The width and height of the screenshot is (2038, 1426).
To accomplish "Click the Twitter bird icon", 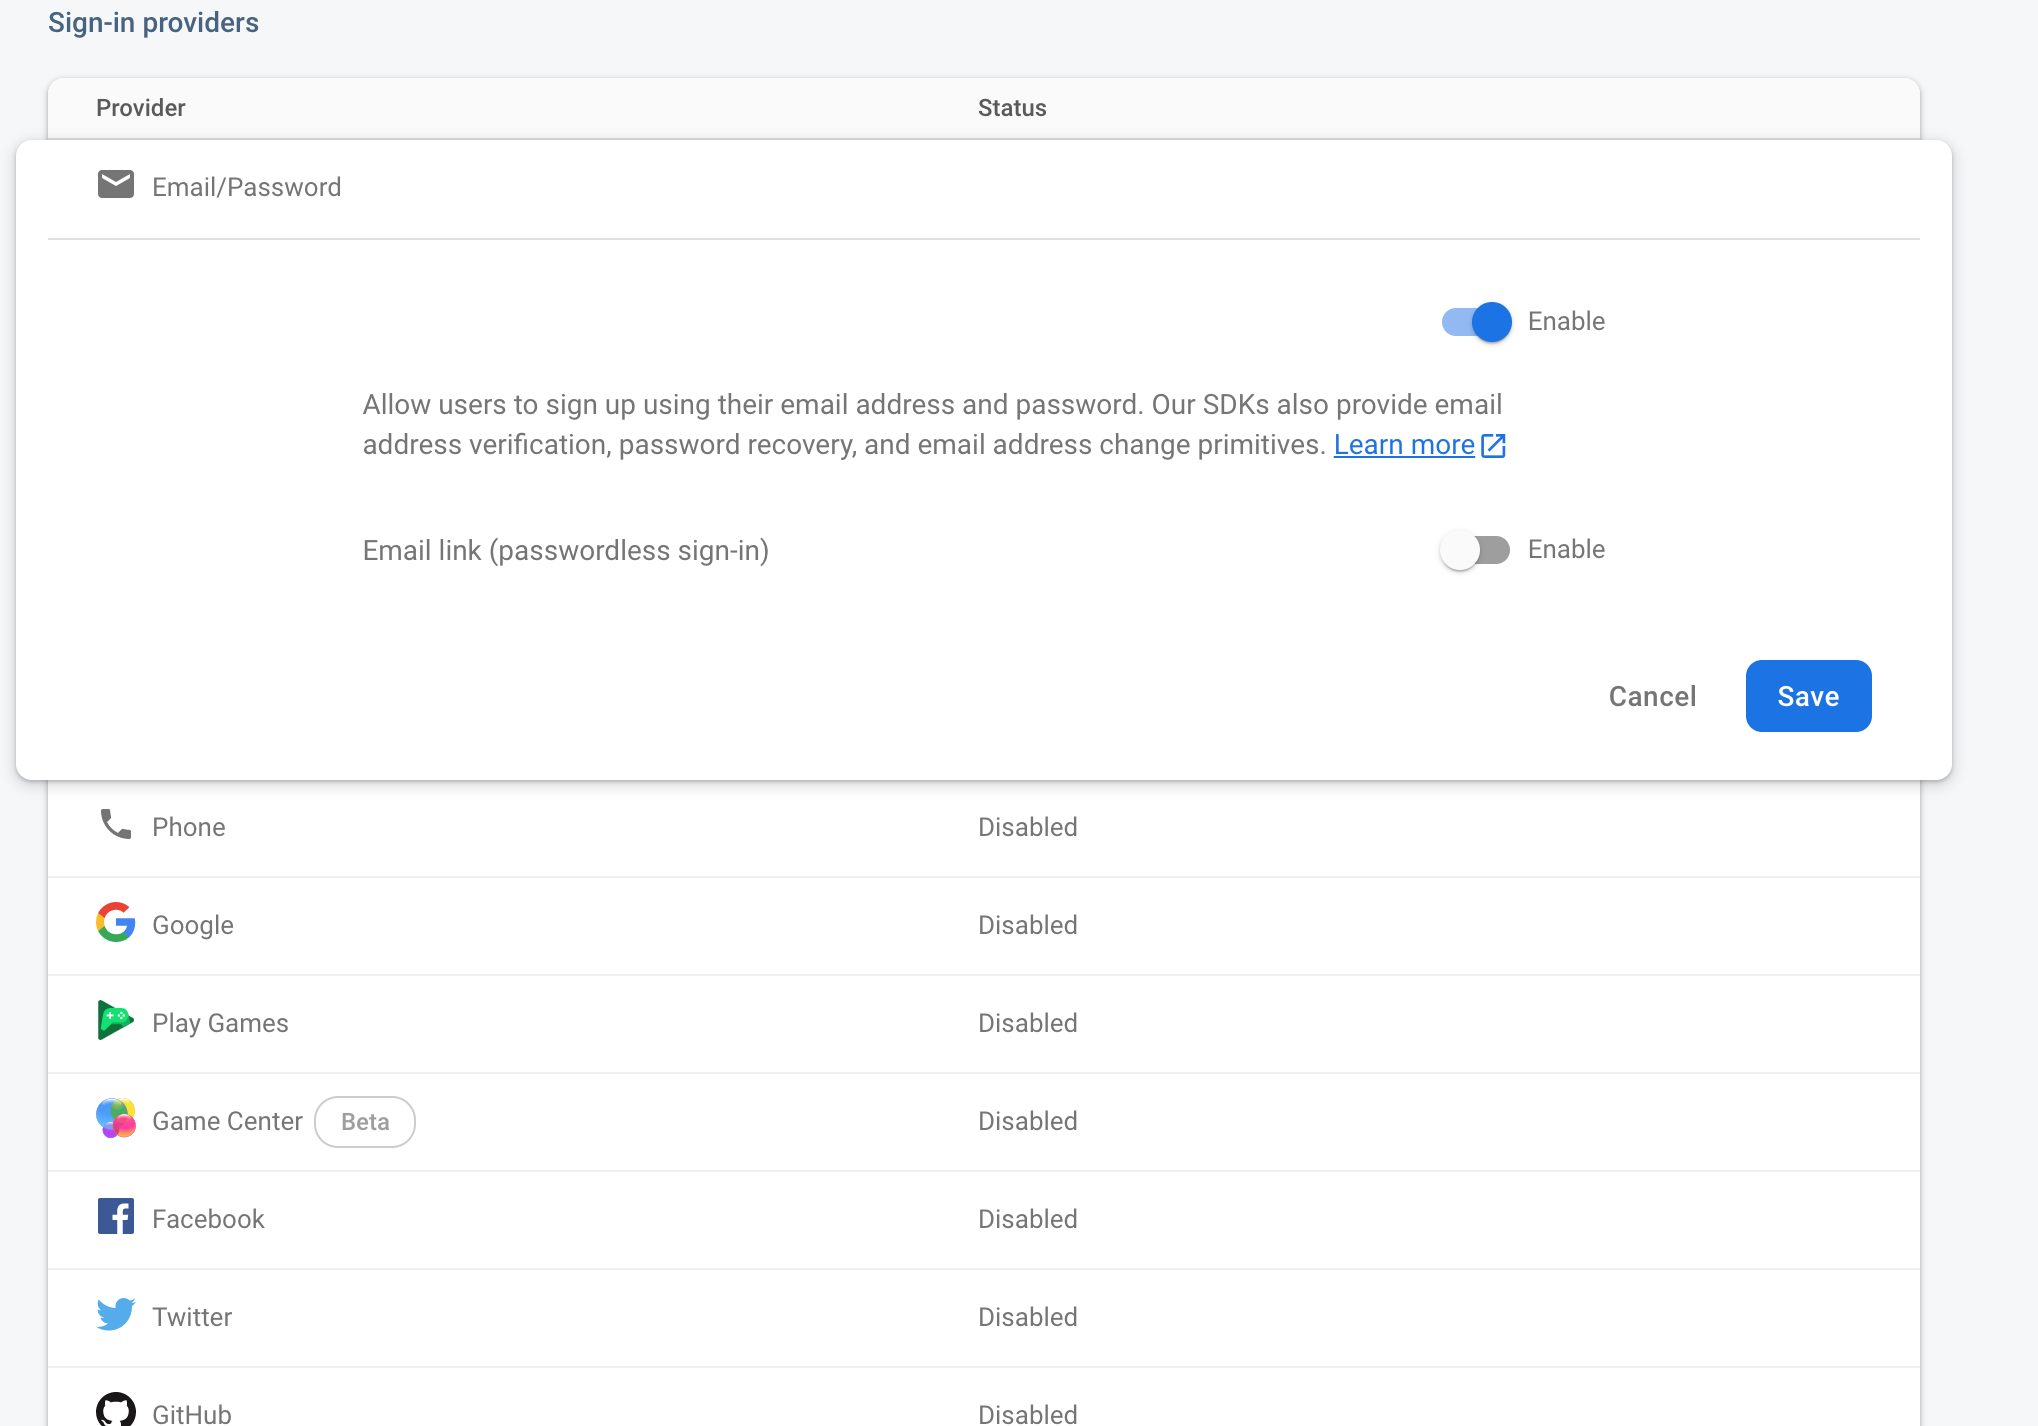I will click(x=116, y=1314).
